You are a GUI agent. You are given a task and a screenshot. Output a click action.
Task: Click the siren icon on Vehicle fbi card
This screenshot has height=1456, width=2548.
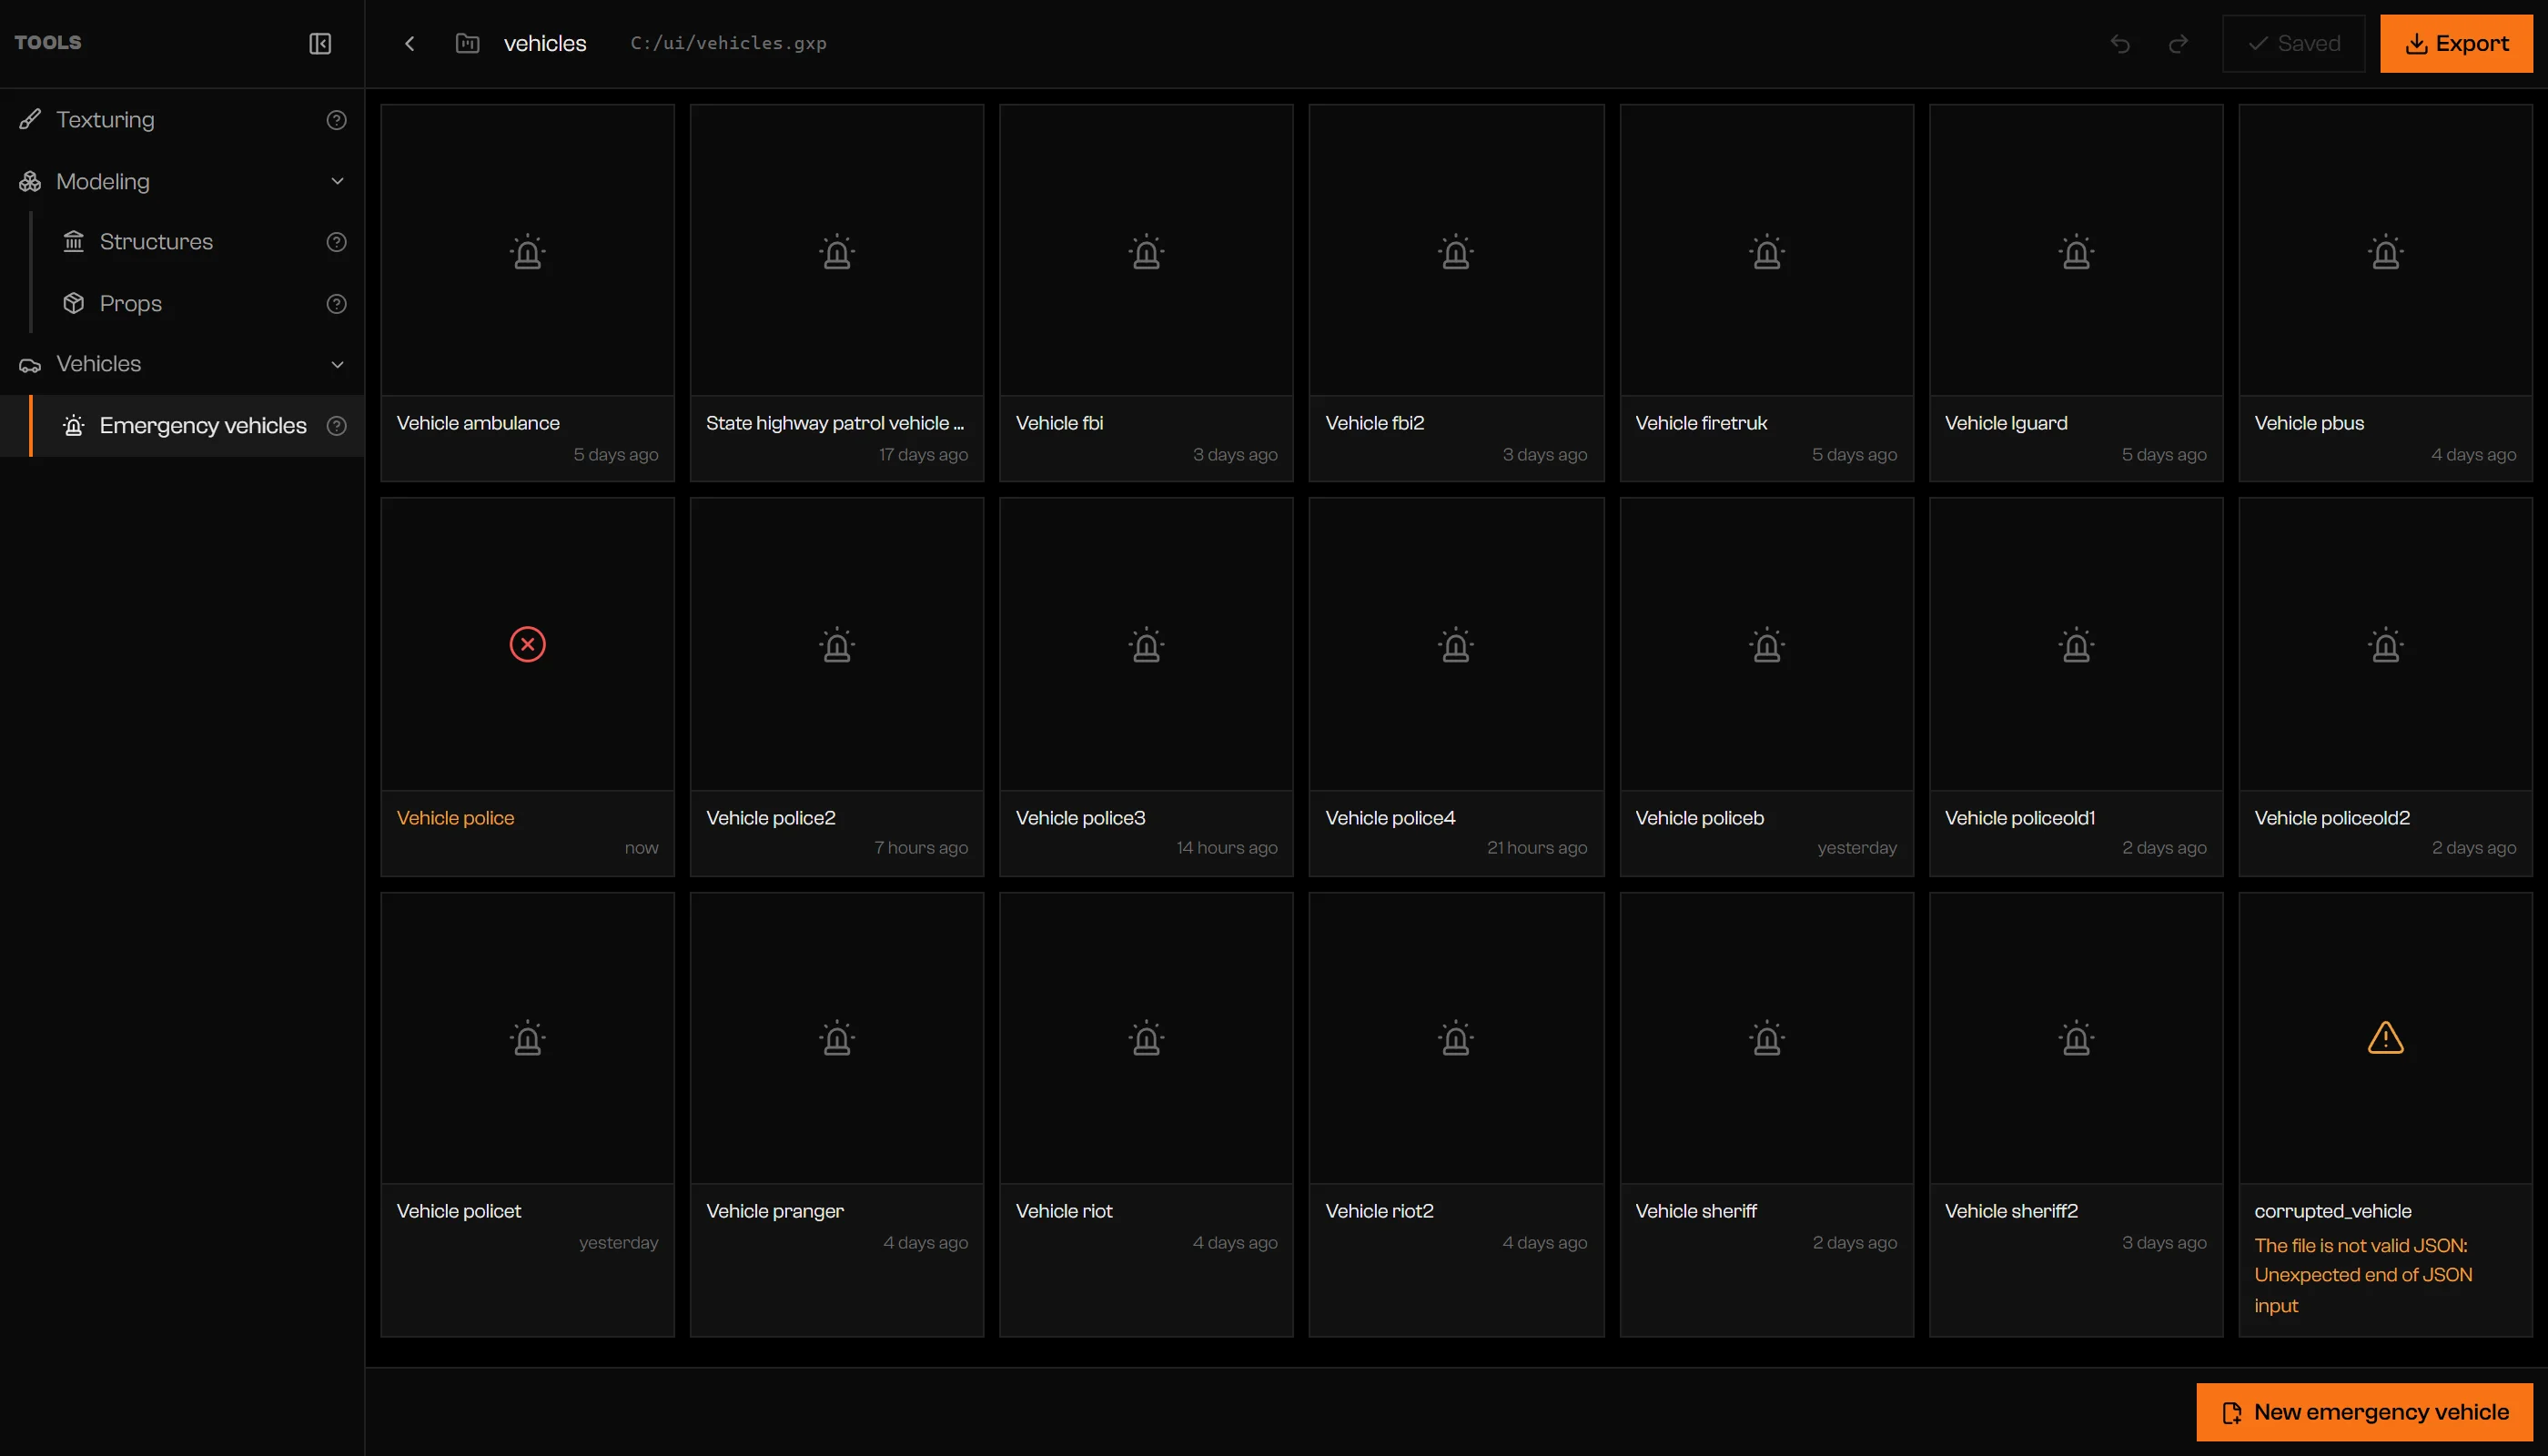(1147, 252)
